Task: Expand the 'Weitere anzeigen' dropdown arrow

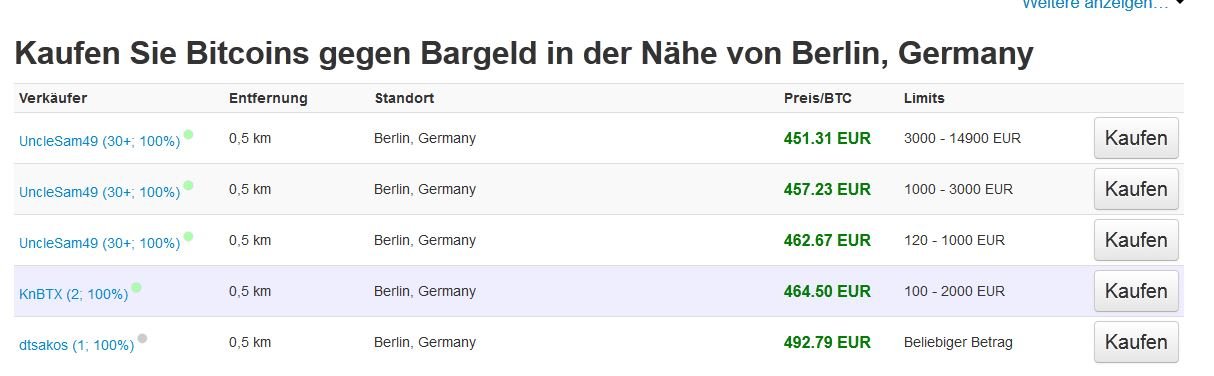Action: pyautogui.click(x=1180, y=4)
